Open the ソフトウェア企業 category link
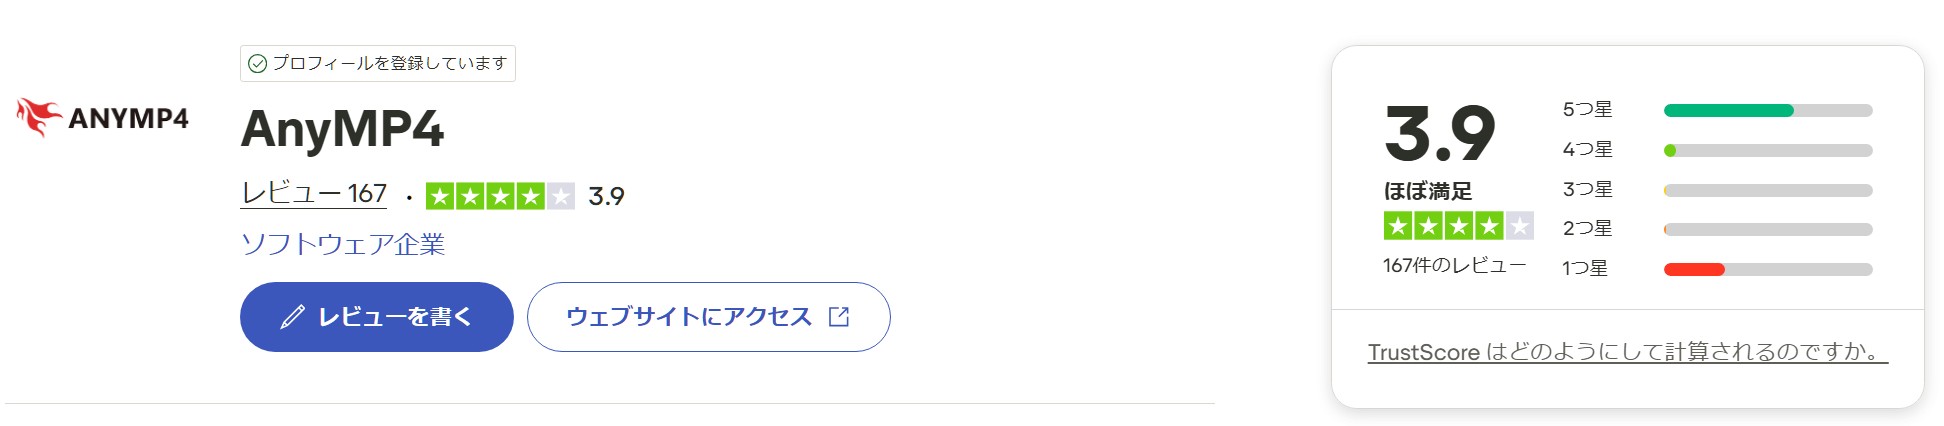1944x426 pixels. tap(343, 244)
